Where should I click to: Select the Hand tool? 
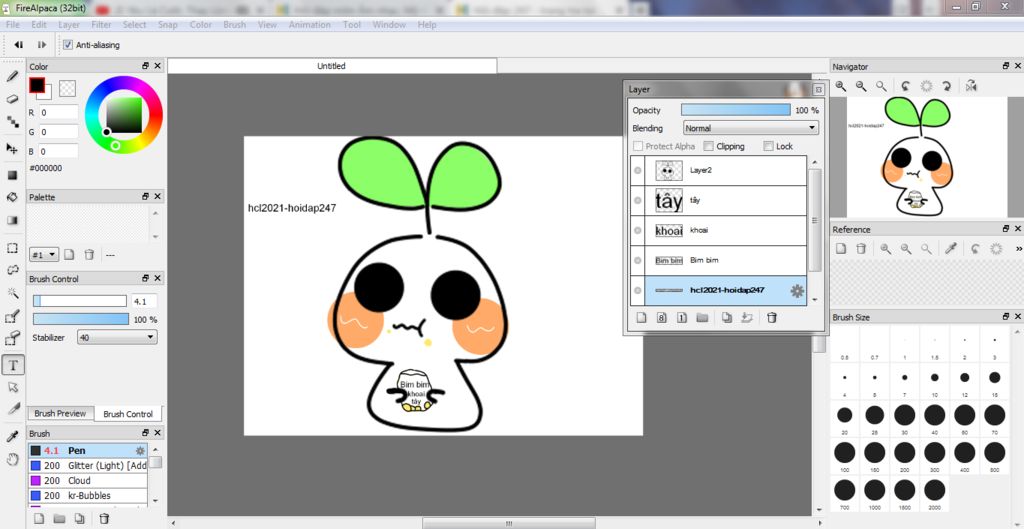click(12, 459)
